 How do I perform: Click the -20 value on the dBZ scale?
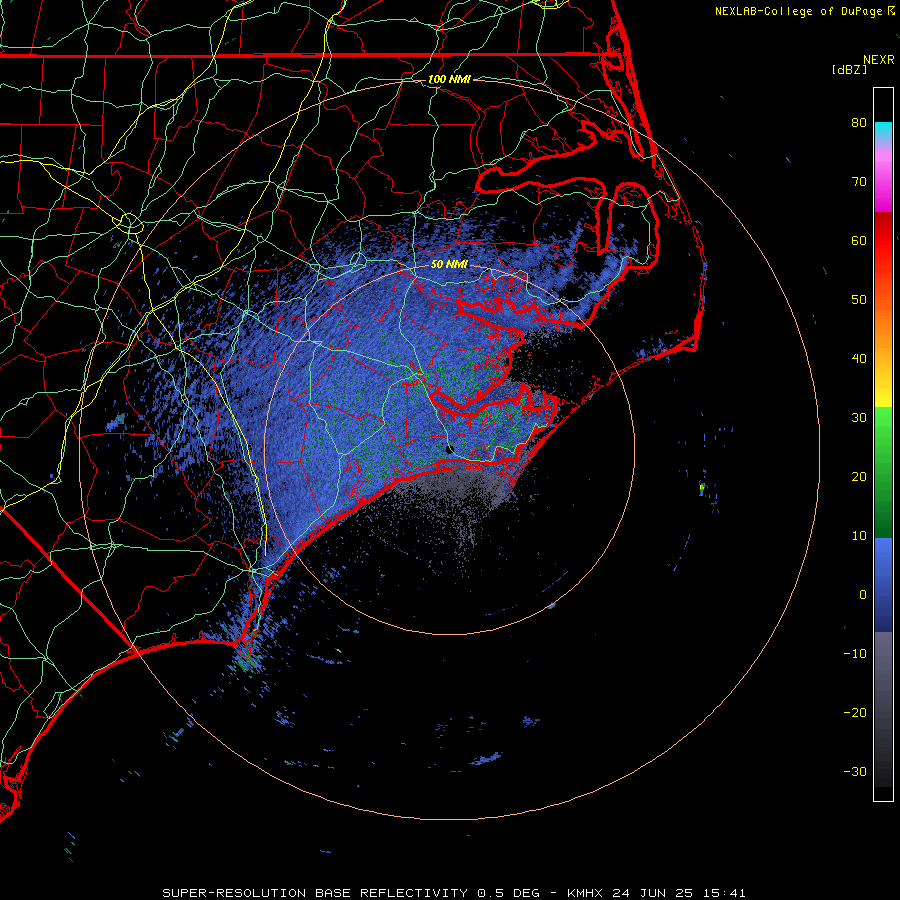(855, 713)
